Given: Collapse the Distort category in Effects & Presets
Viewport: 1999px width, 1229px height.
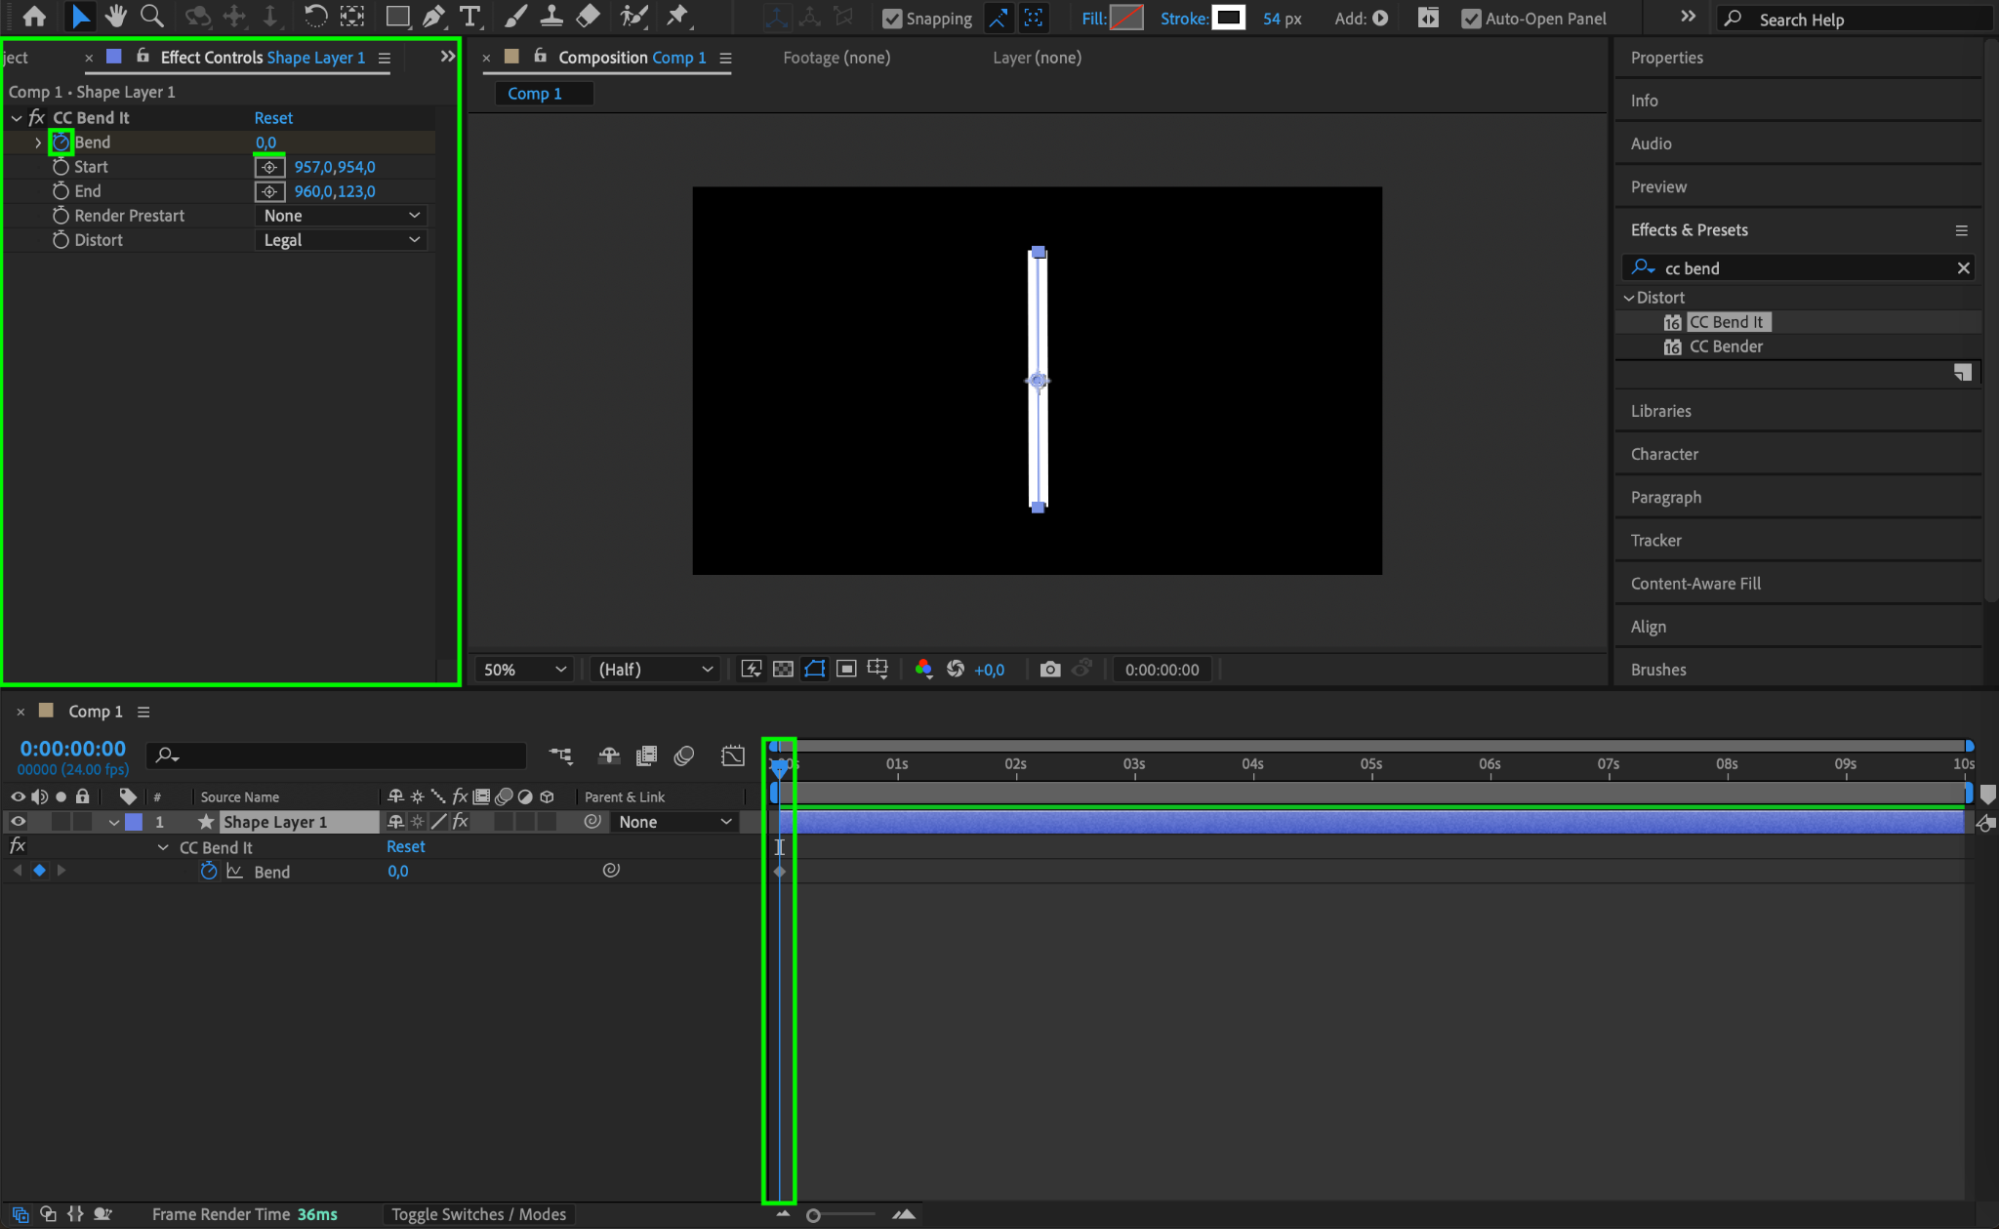Looking at the screenshot, I should [1629, 297].
